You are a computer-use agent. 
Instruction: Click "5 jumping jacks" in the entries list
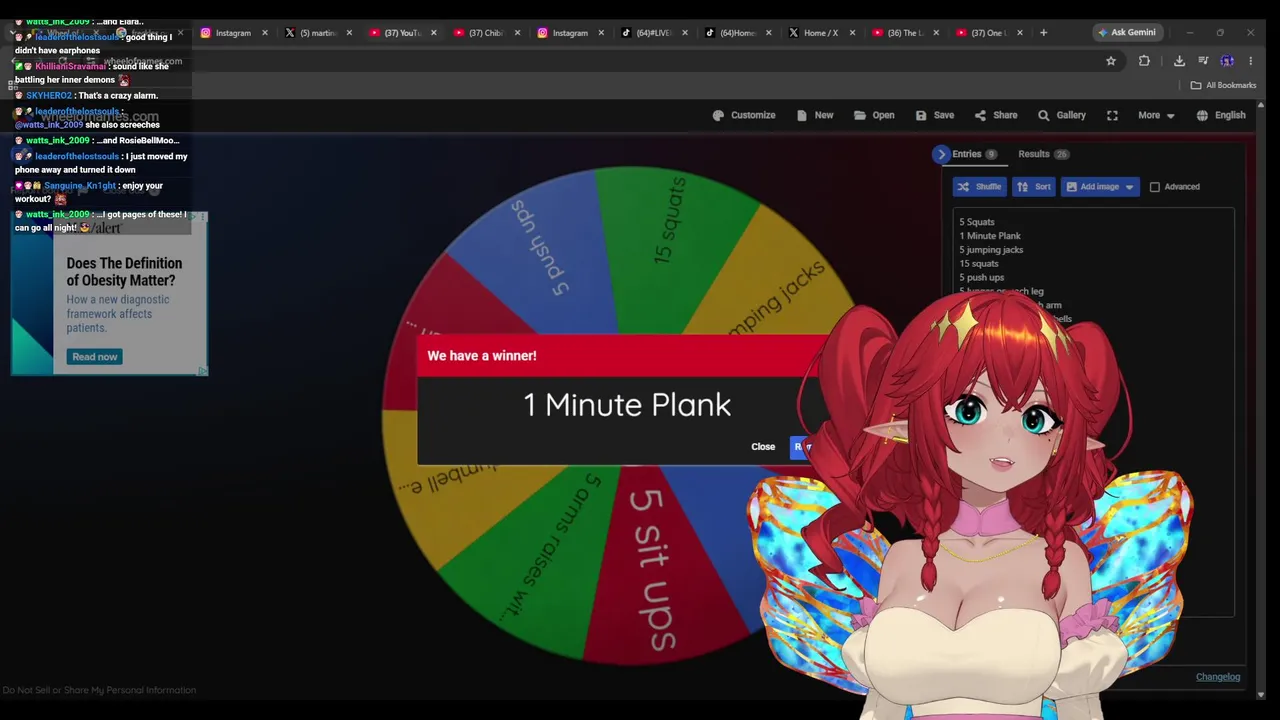coord(991,250)
